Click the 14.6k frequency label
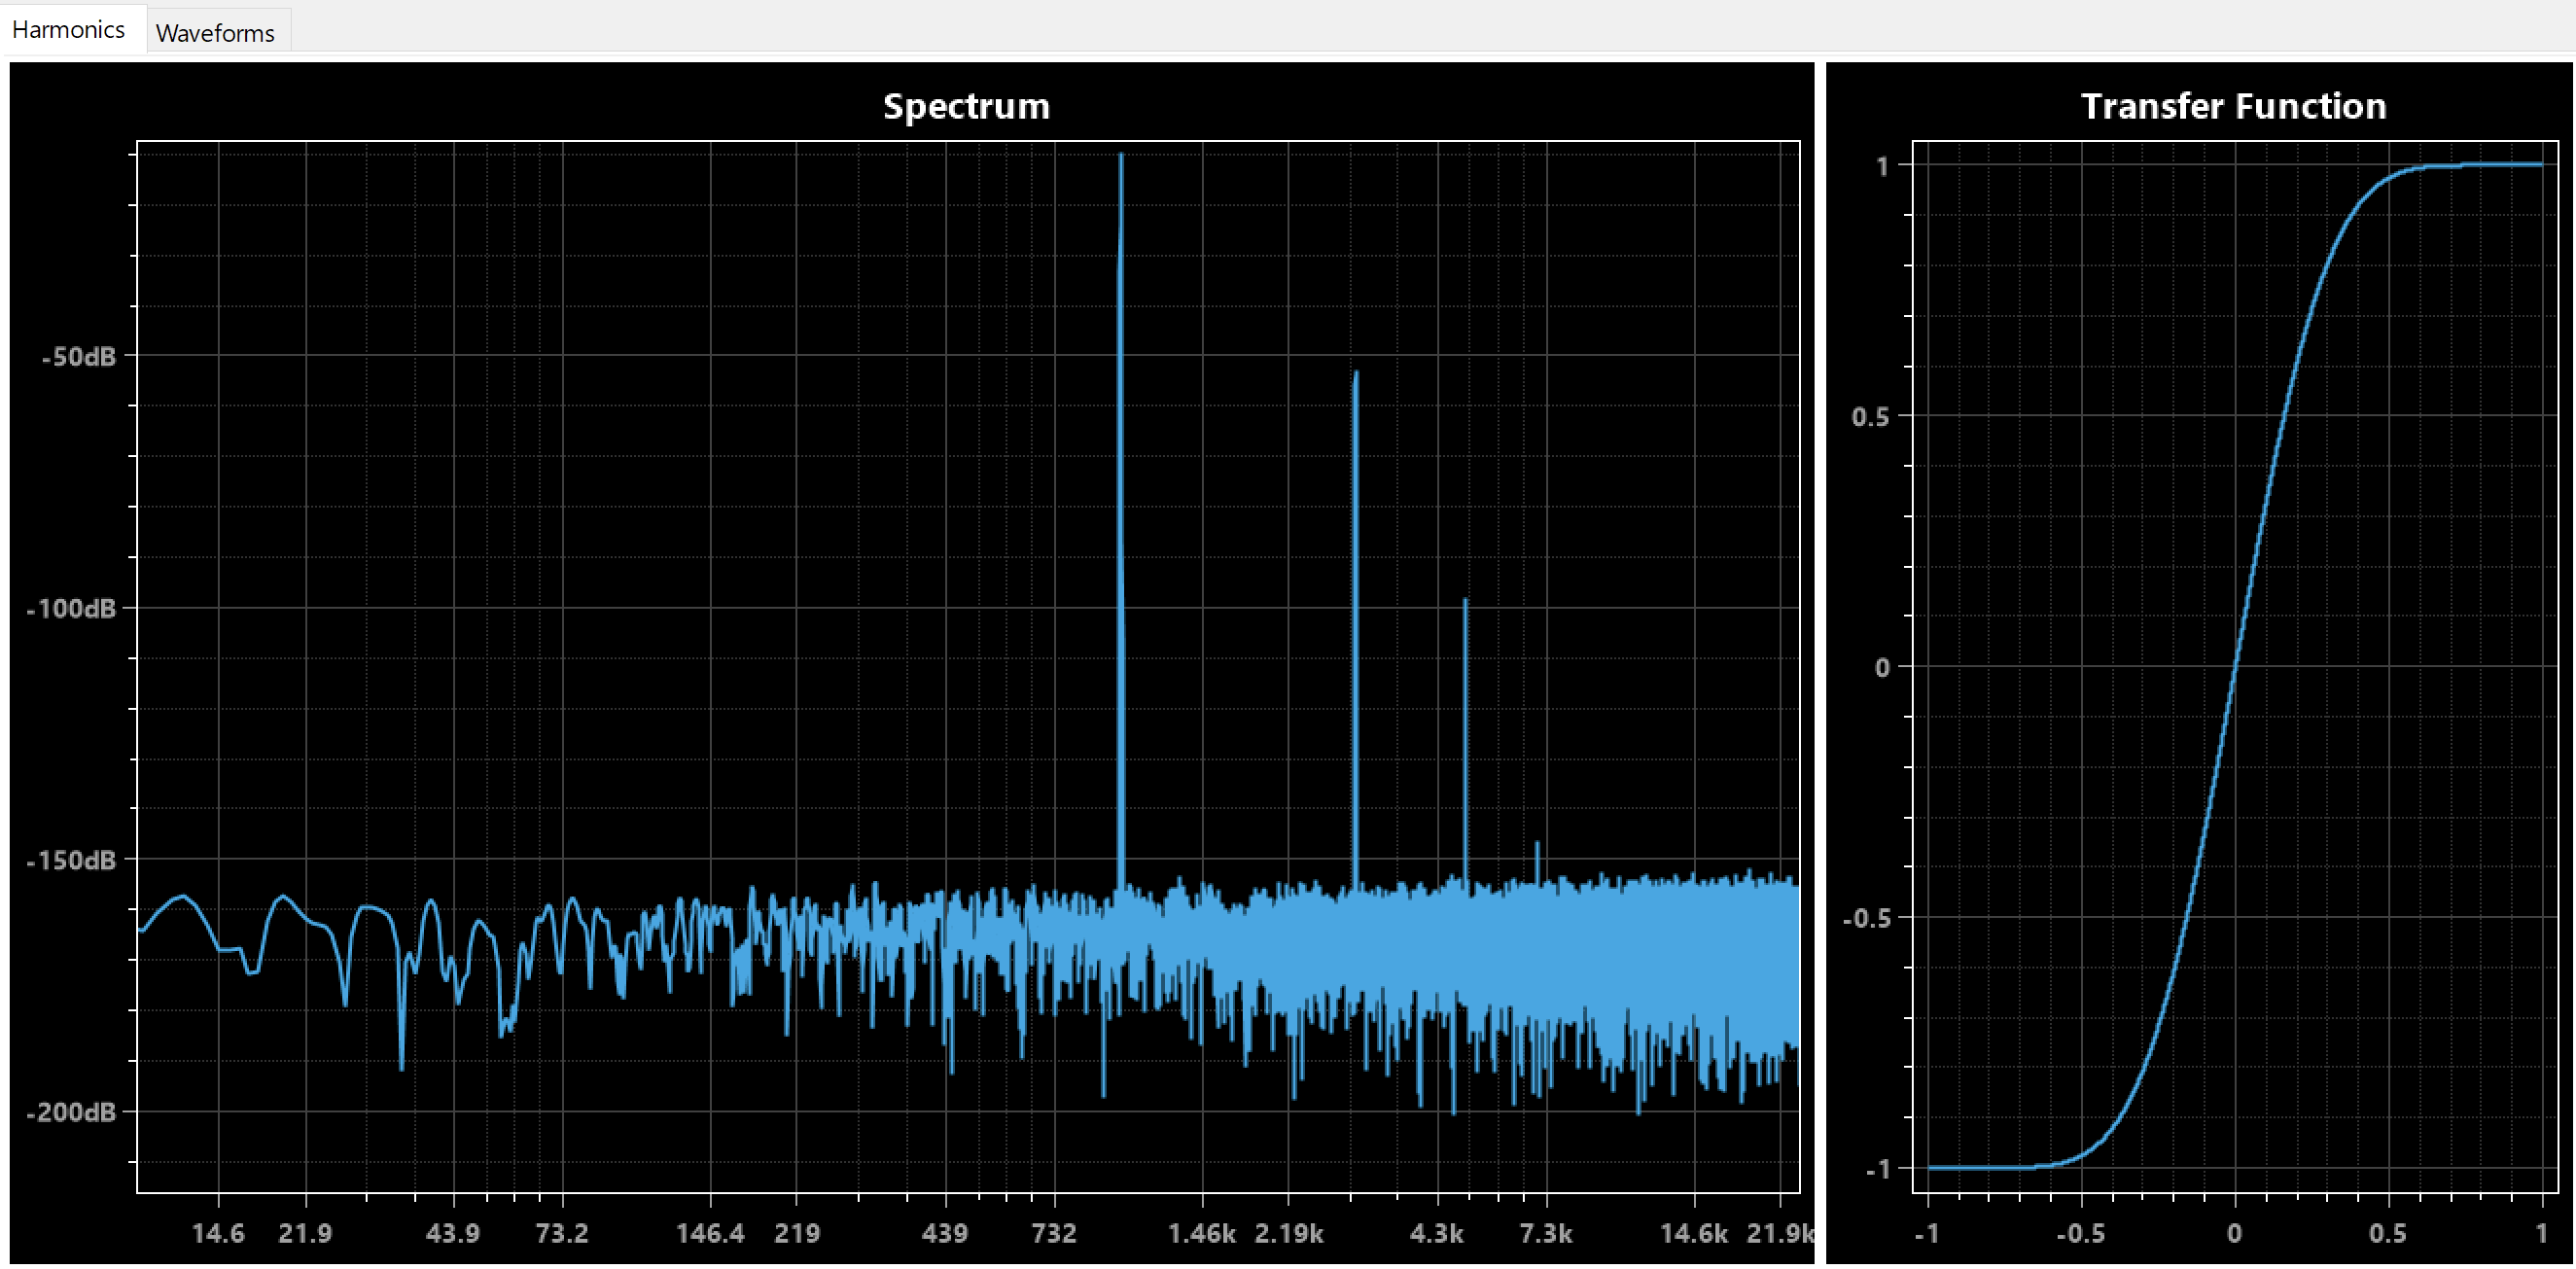 point(1694,1233)
